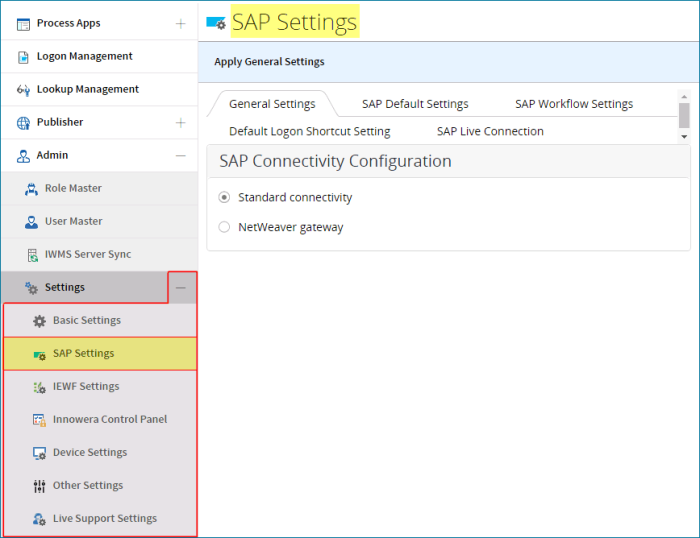Click tab strip scrollbar up arrow
This screenshot has height=538, width=700.
(x=684, y=96)
